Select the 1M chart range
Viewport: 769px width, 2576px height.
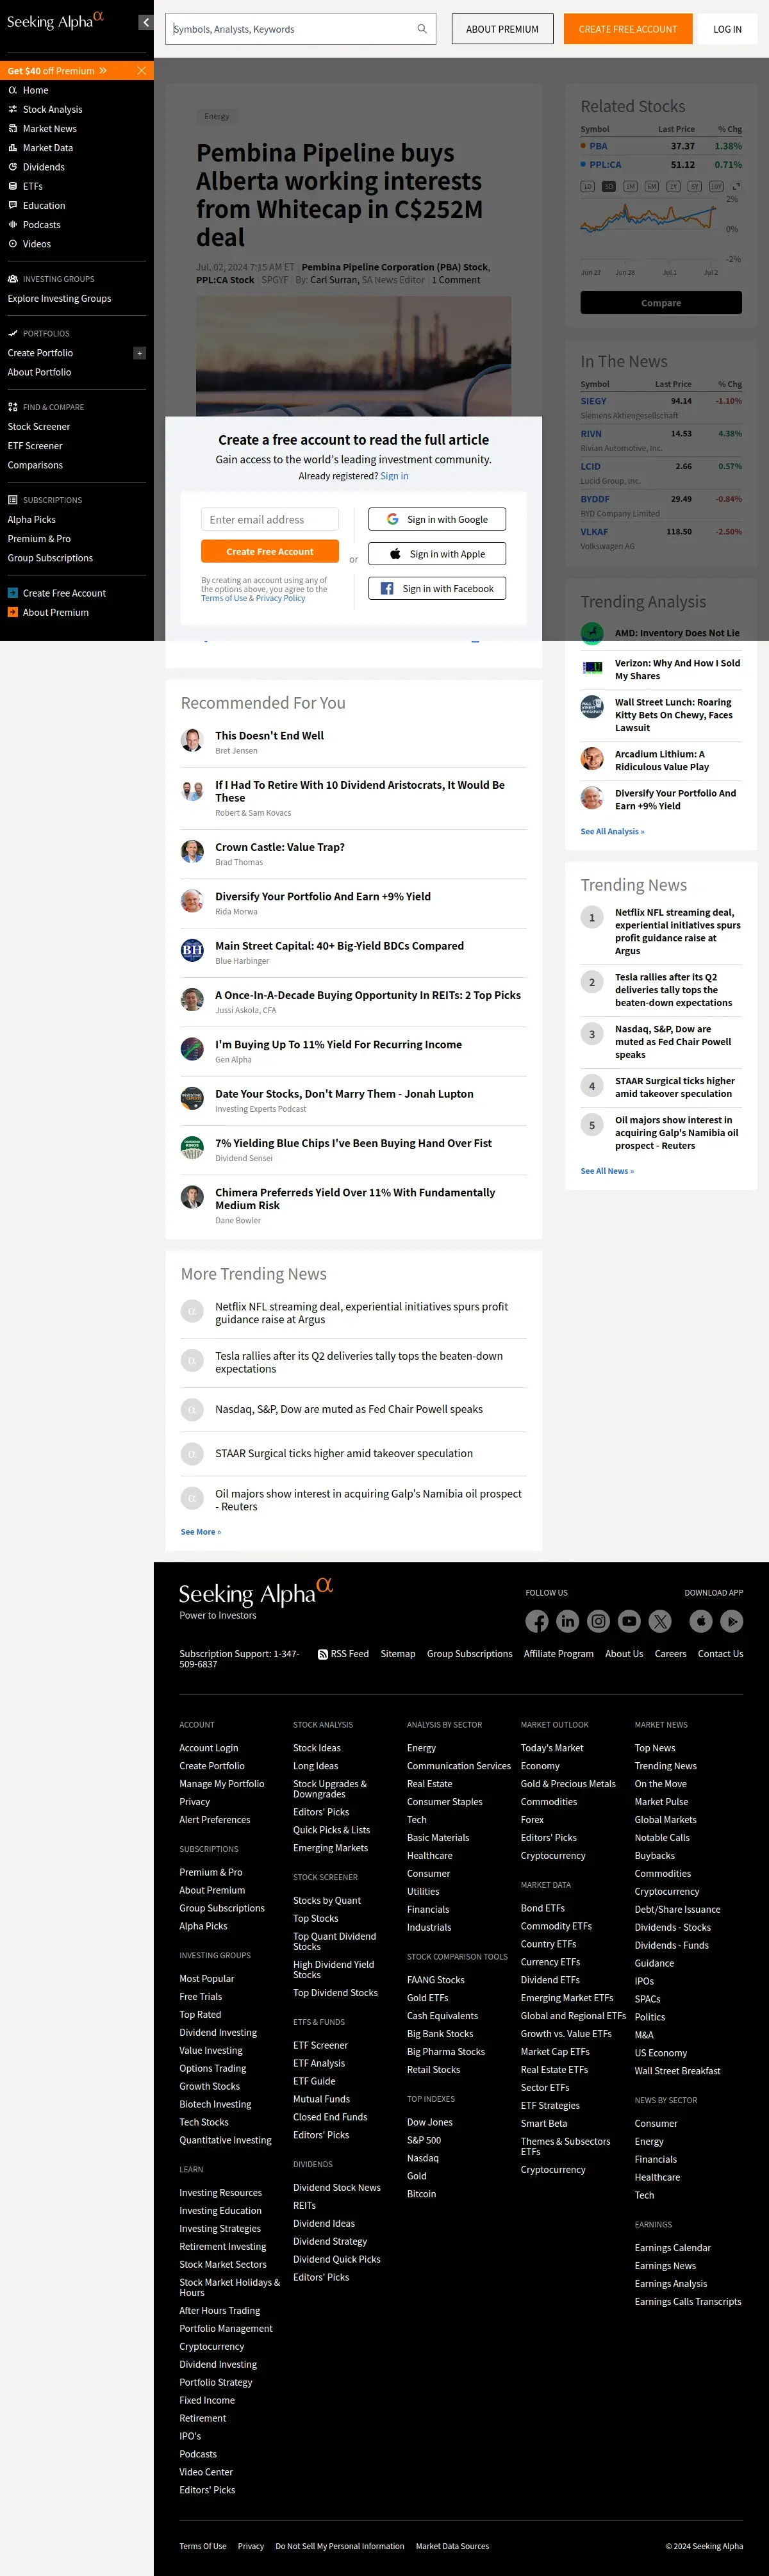(x=630, y=186)
